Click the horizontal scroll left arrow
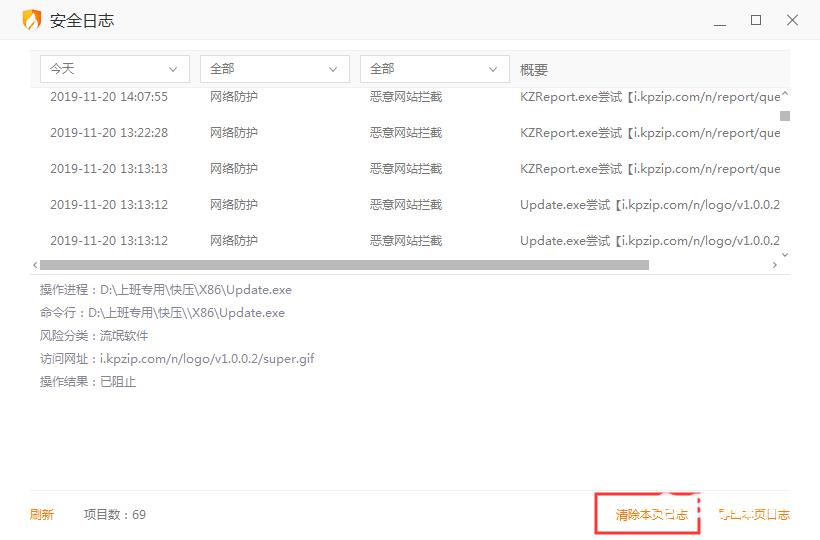 [35, 265]
